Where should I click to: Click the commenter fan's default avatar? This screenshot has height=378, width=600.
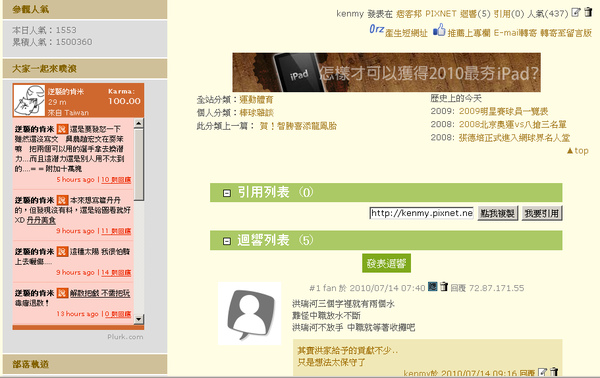coord(249,314)
